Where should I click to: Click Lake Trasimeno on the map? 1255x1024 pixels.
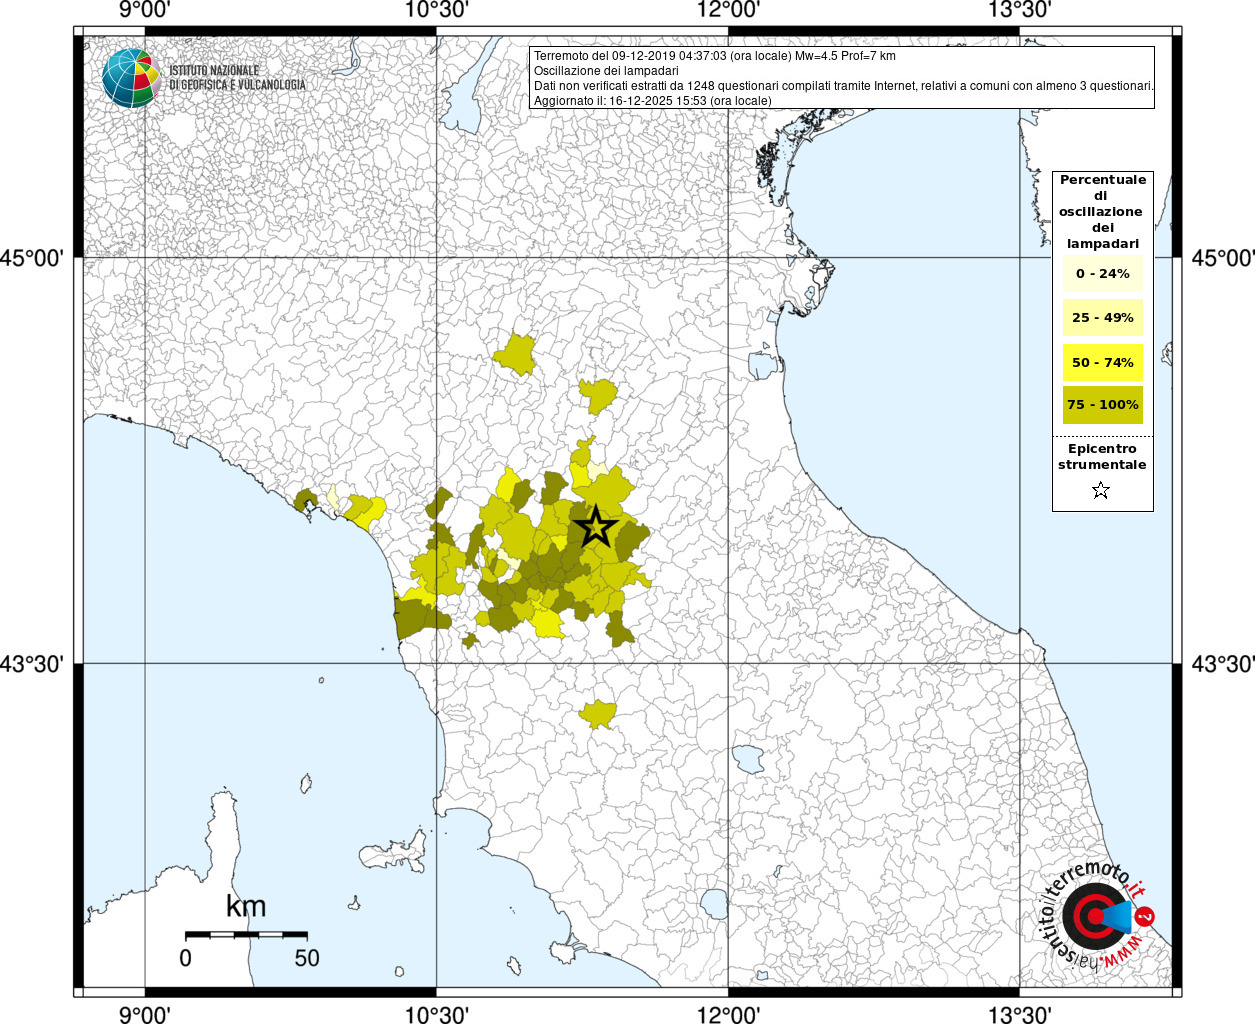coord(746,759)
